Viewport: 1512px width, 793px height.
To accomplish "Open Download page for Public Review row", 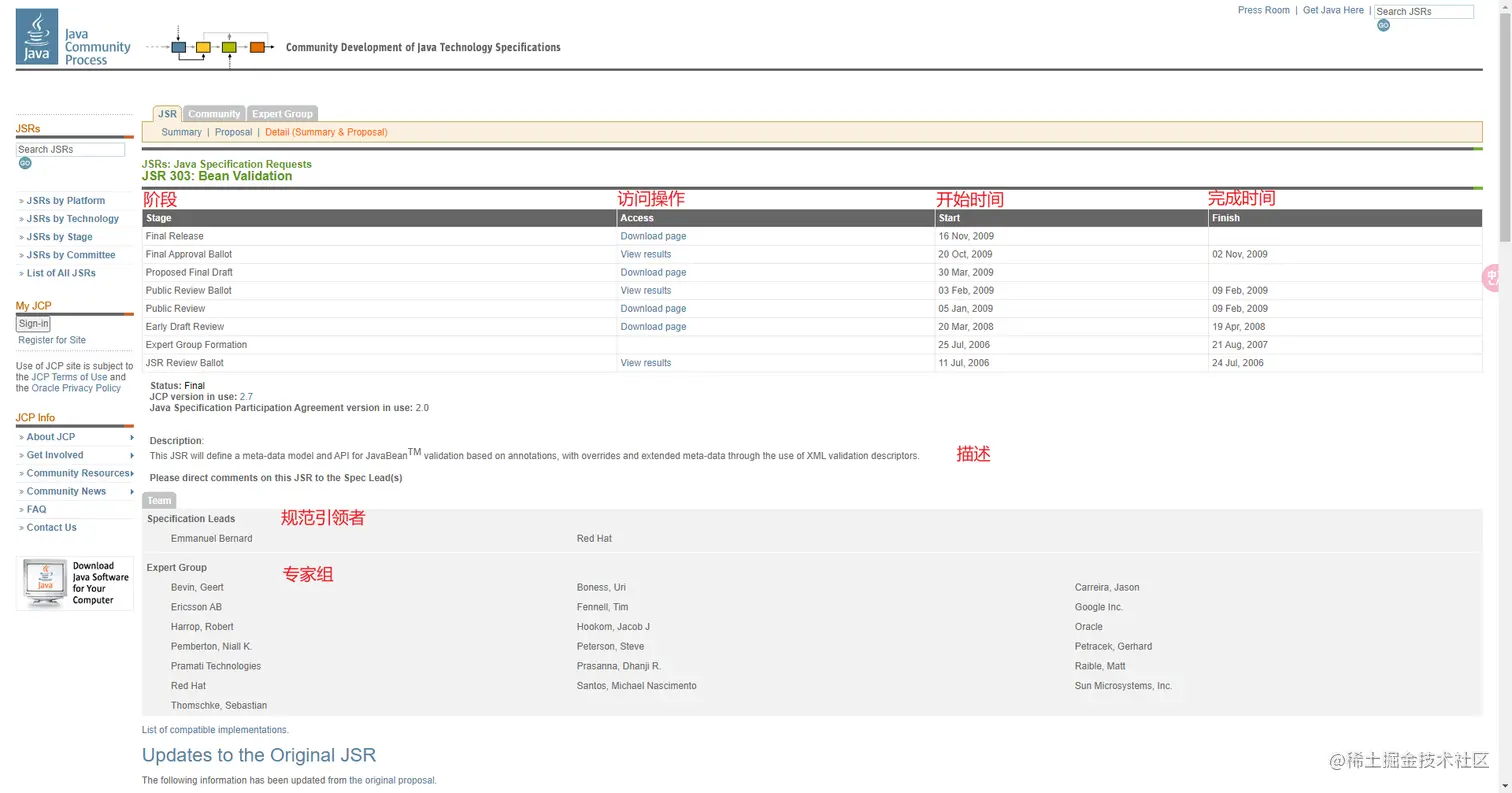I will pyautogui.click(x=653, y=308).
